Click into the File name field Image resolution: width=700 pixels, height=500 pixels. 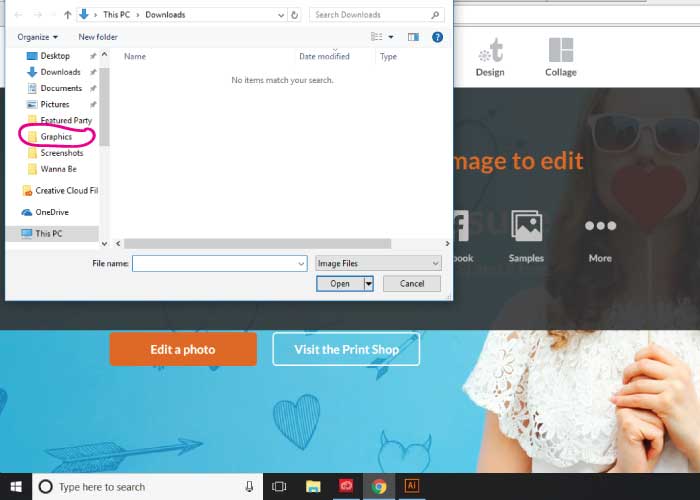[x=219, y=263]
